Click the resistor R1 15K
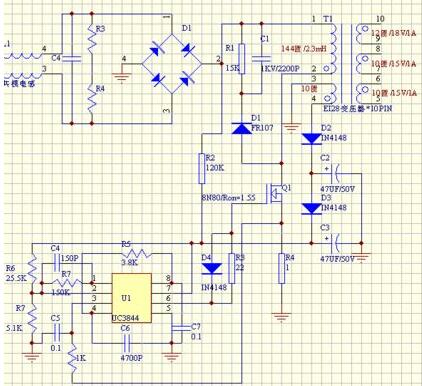The height and width of the screenshot is (386, 422). tap(242, 58)
